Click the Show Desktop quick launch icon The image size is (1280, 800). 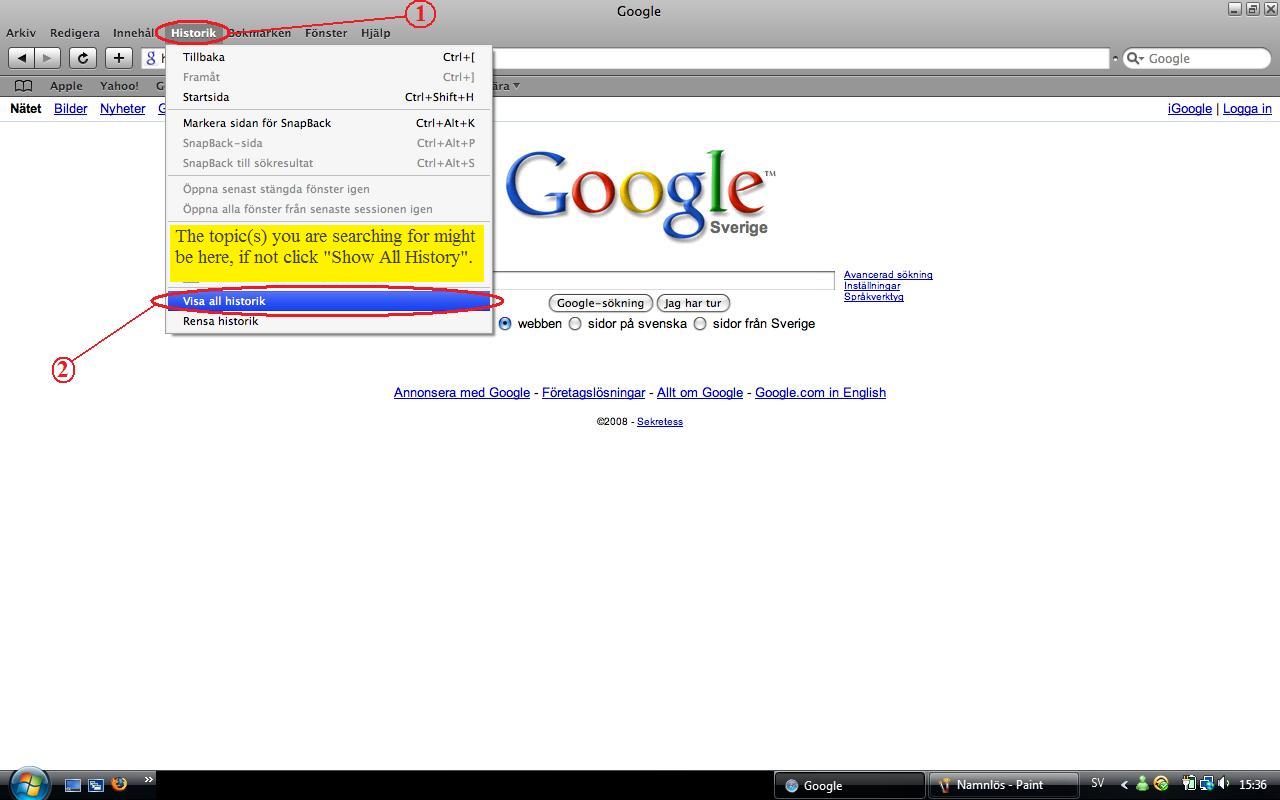coord(72,785)
